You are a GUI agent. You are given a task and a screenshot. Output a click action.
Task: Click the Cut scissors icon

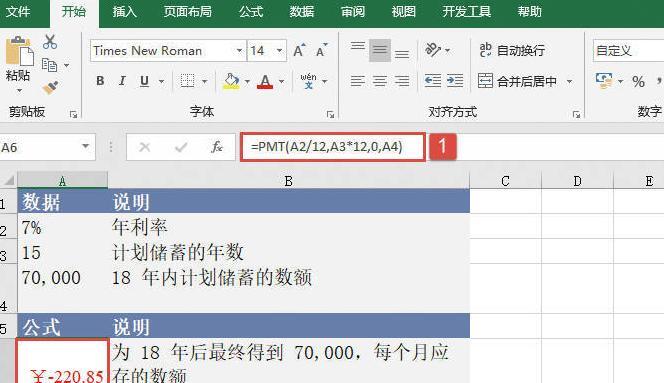50,42
